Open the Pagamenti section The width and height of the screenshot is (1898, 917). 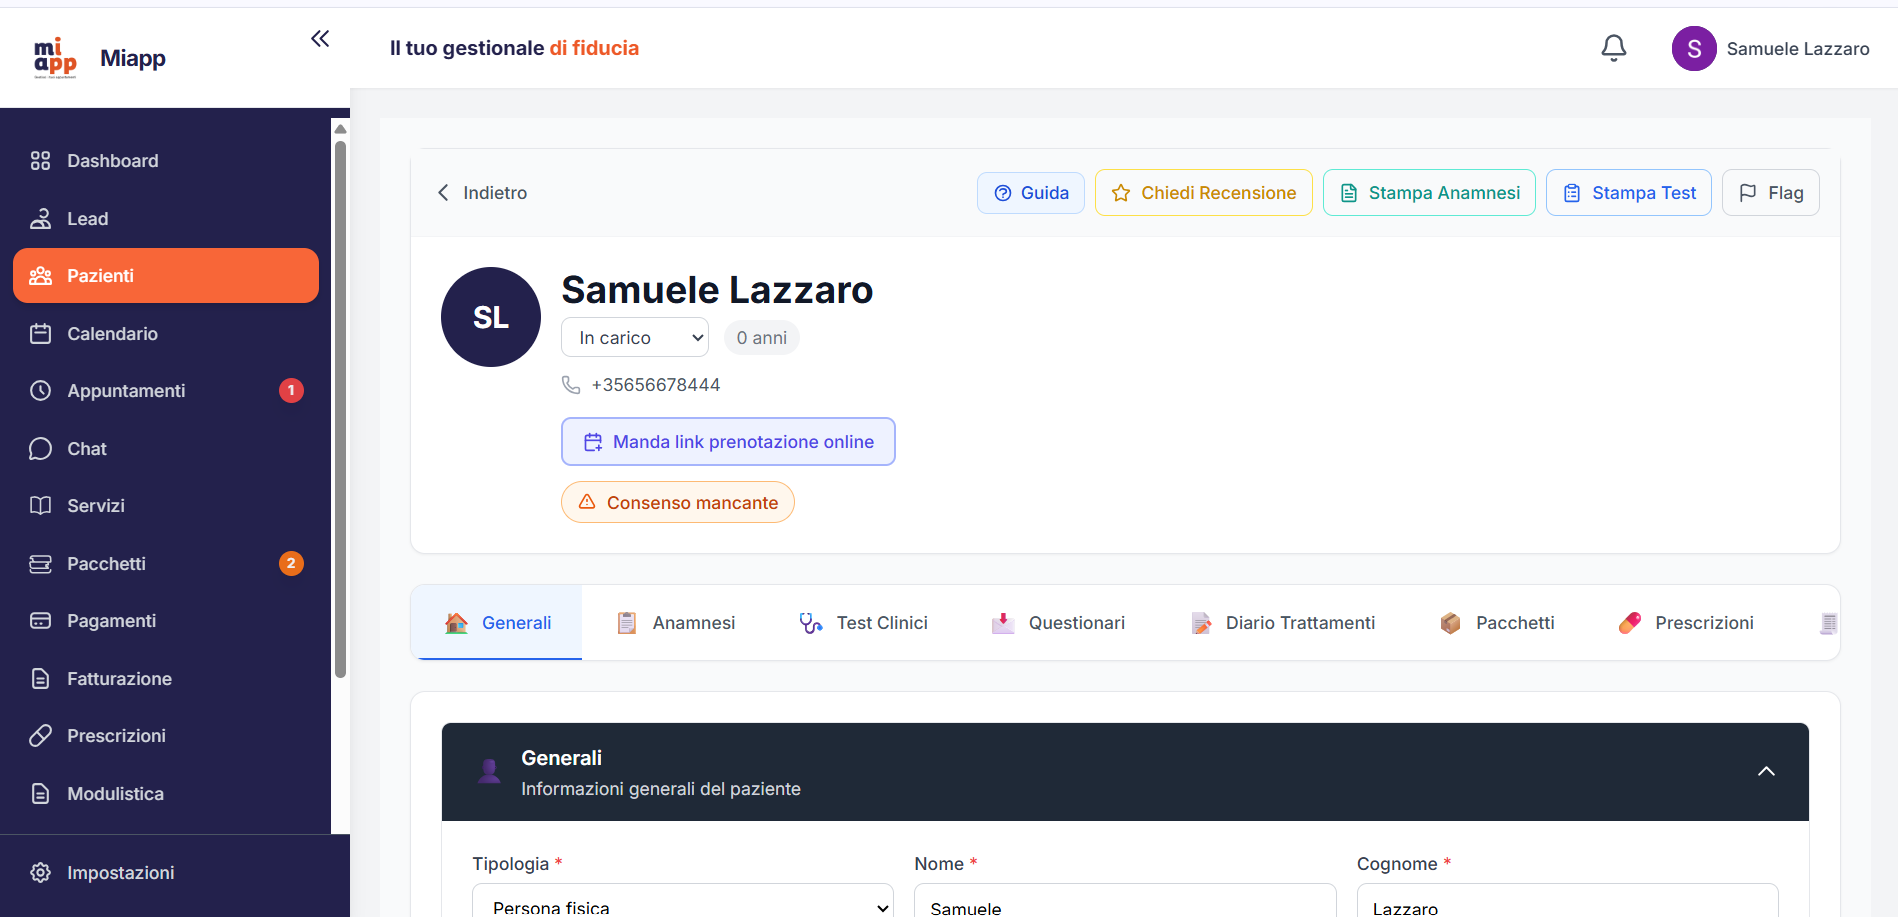point(112,620)
